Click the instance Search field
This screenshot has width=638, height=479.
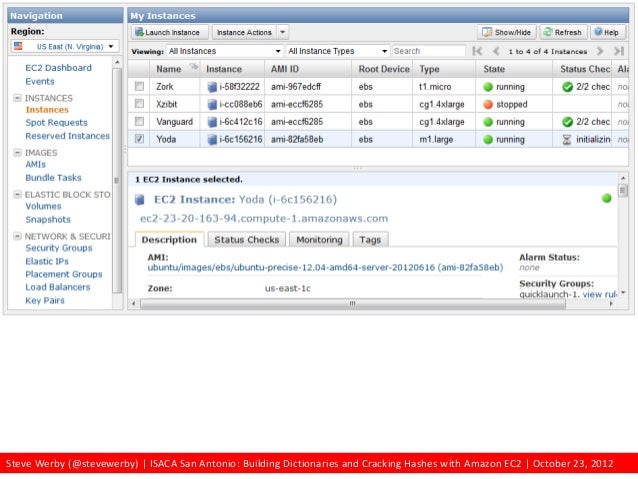(x=427, y=51)
